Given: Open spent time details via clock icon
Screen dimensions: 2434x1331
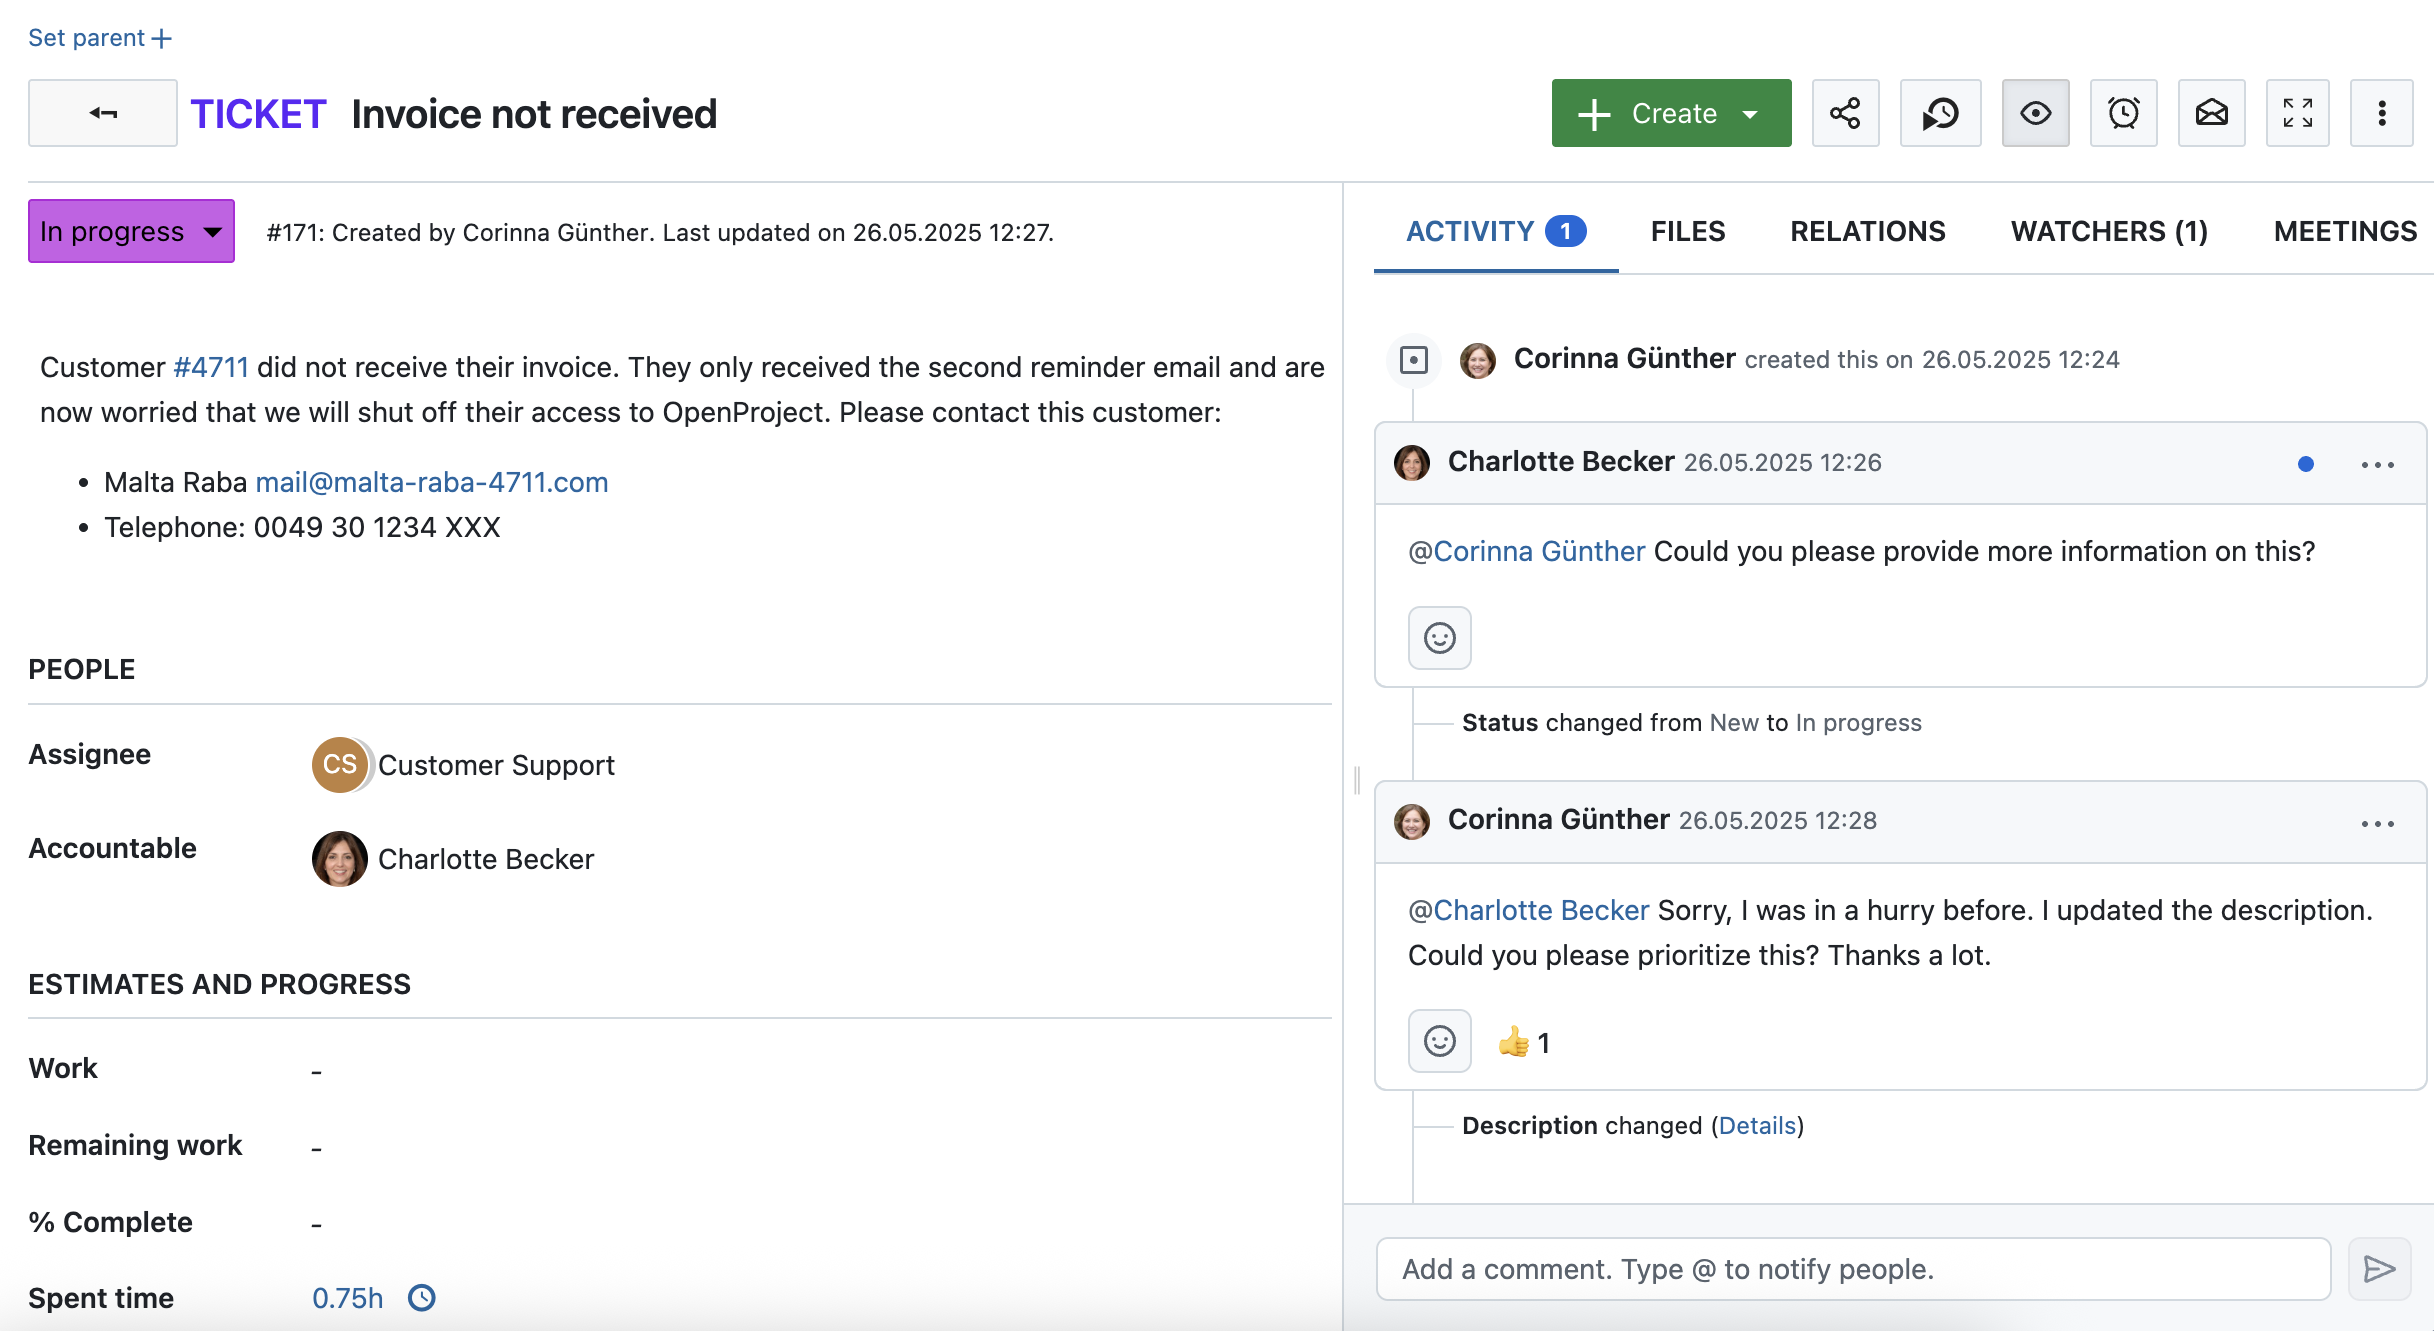Looking at the screenshot, I should (x=420, y=1297).
